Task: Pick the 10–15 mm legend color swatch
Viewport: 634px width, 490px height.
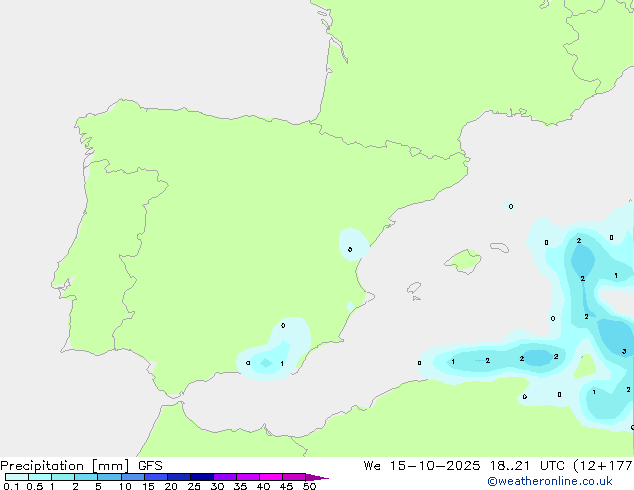Action: pos(133,477)
